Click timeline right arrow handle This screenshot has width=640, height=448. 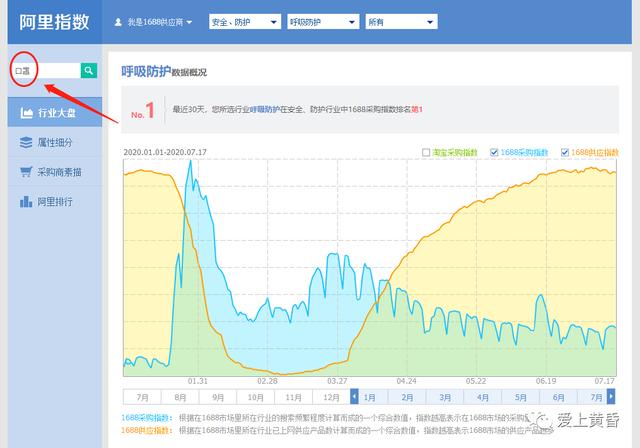[611, 397]
